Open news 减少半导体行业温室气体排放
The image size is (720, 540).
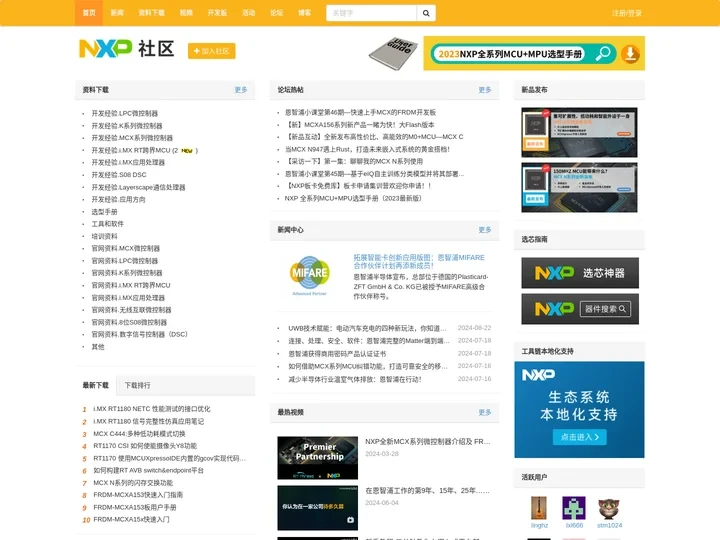354,379
